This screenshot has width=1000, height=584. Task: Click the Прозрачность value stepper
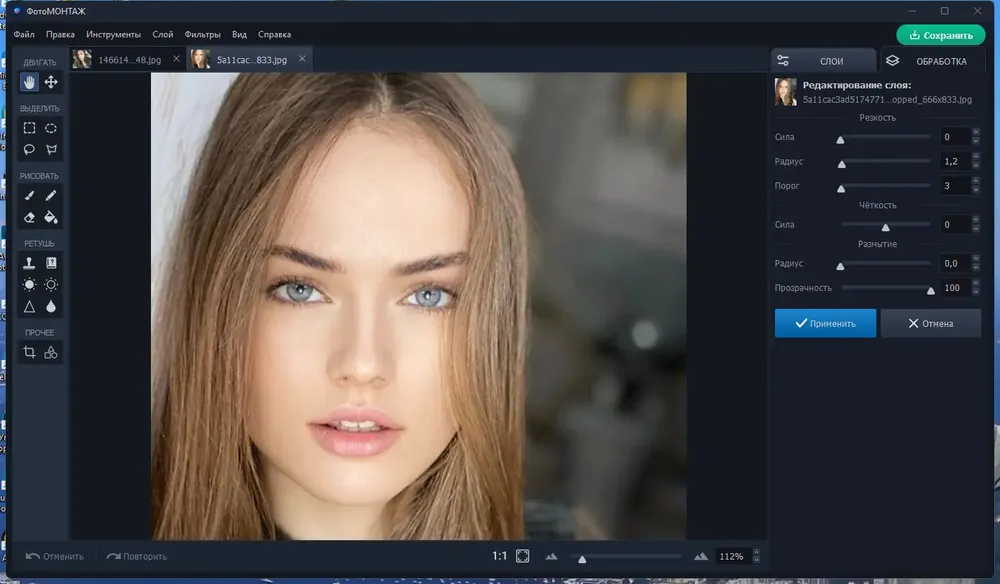[973, 288]
